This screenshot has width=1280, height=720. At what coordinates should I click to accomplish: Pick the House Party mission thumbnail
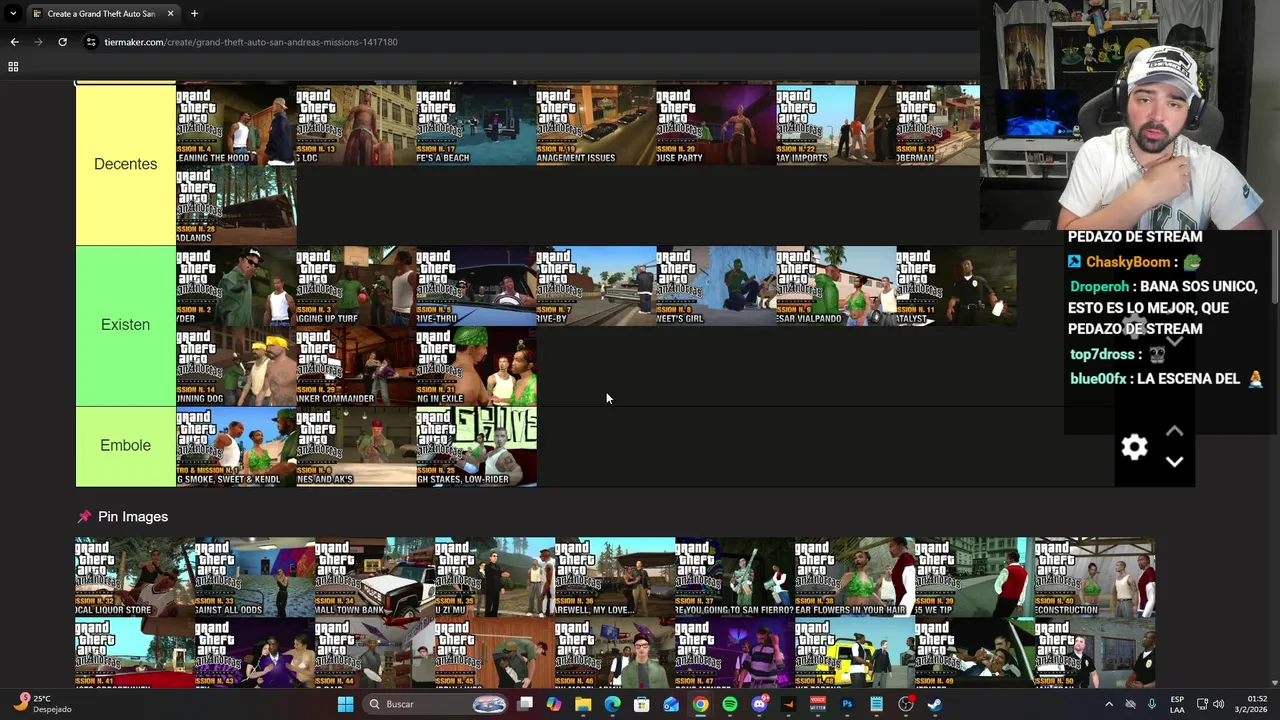(x=716, y=125)
